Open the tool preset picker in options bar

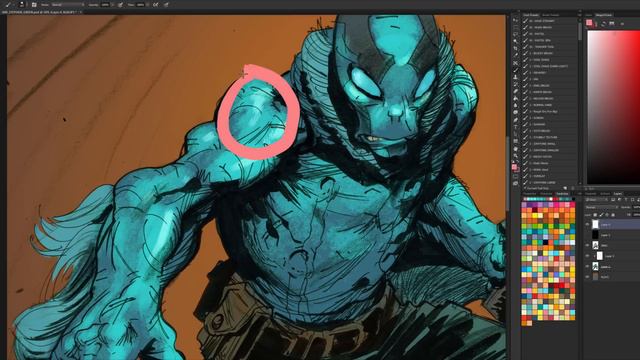pyautogui.click(x=9, y=4)
